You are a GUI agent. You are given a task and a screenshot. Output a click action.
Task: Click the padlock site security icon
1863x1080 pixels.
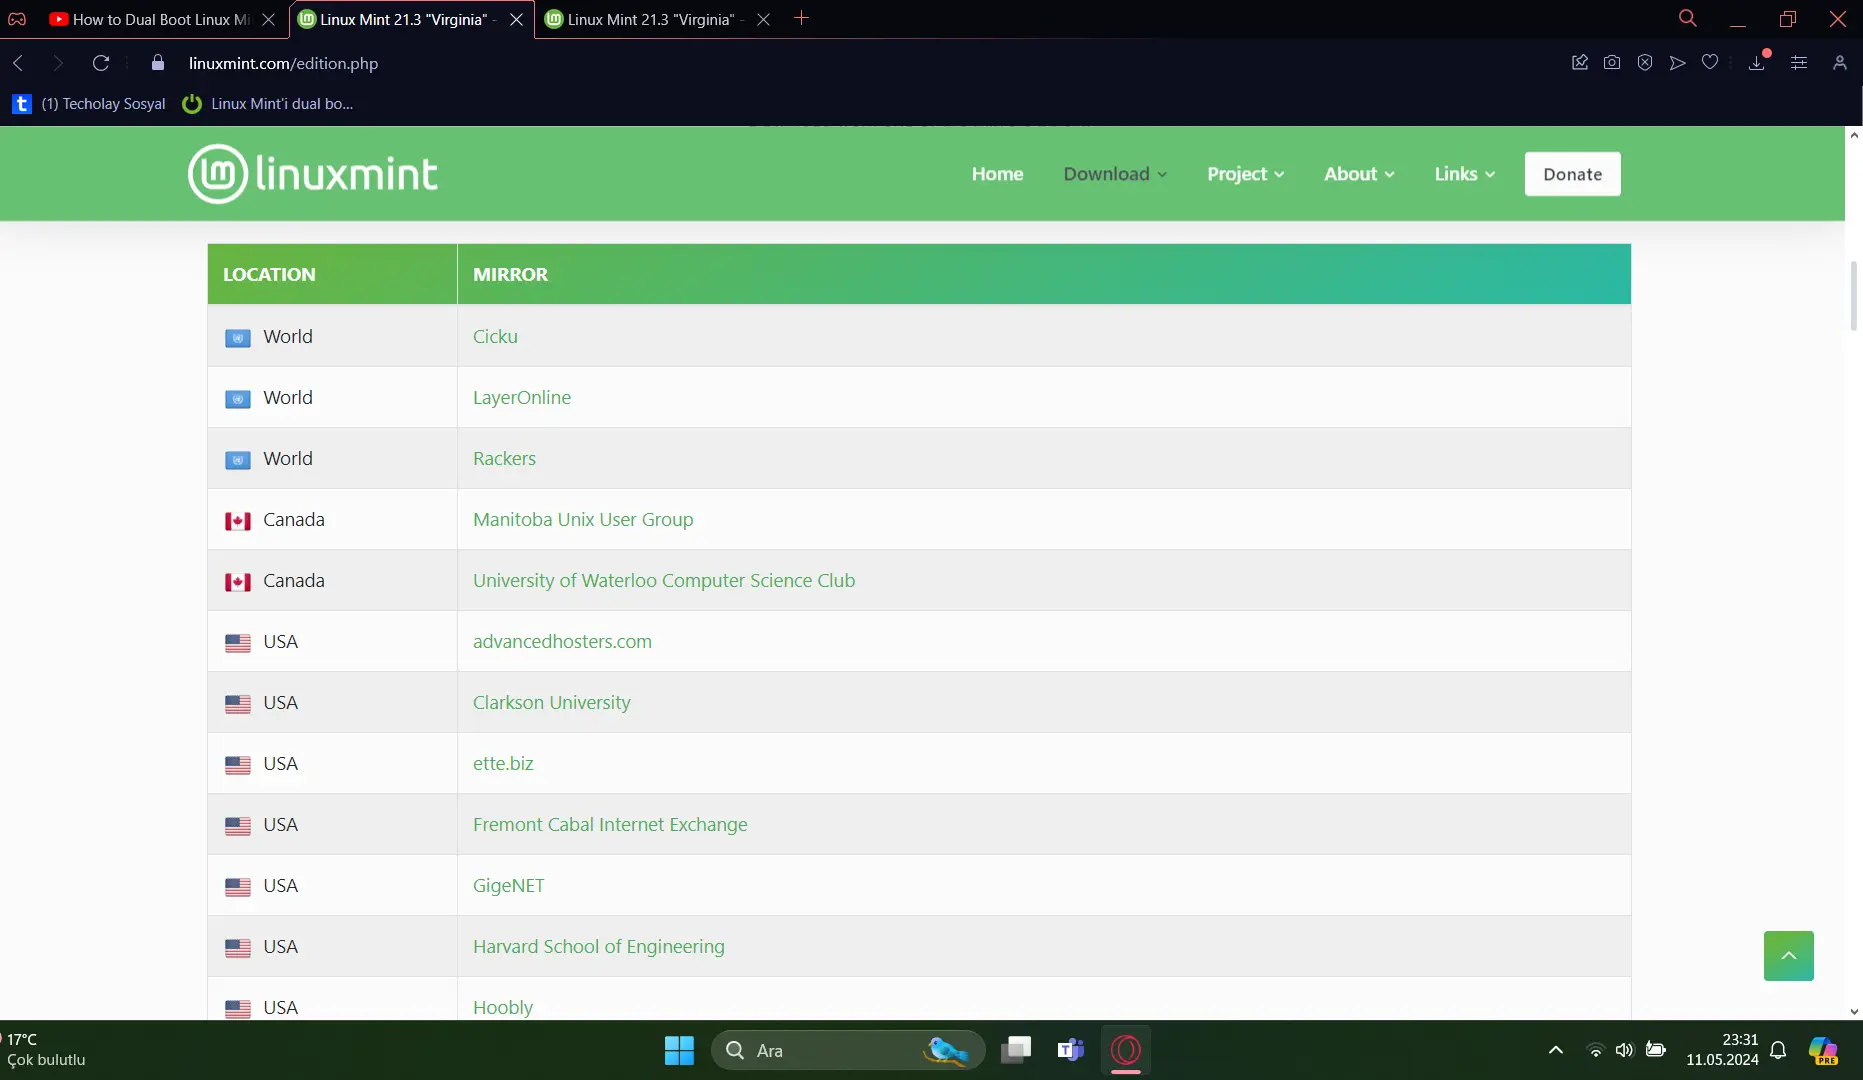(x=157, y=63)
